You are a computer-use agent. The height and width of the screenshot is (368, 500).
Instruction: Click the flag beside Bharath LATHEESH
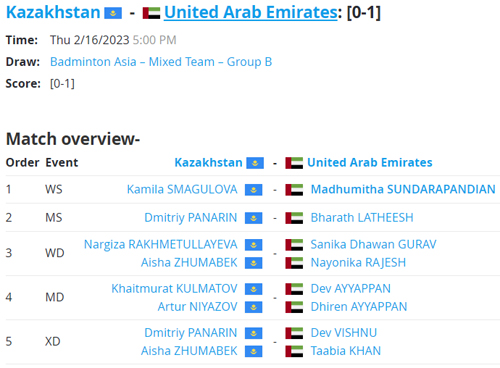click(x=294, y=218)
